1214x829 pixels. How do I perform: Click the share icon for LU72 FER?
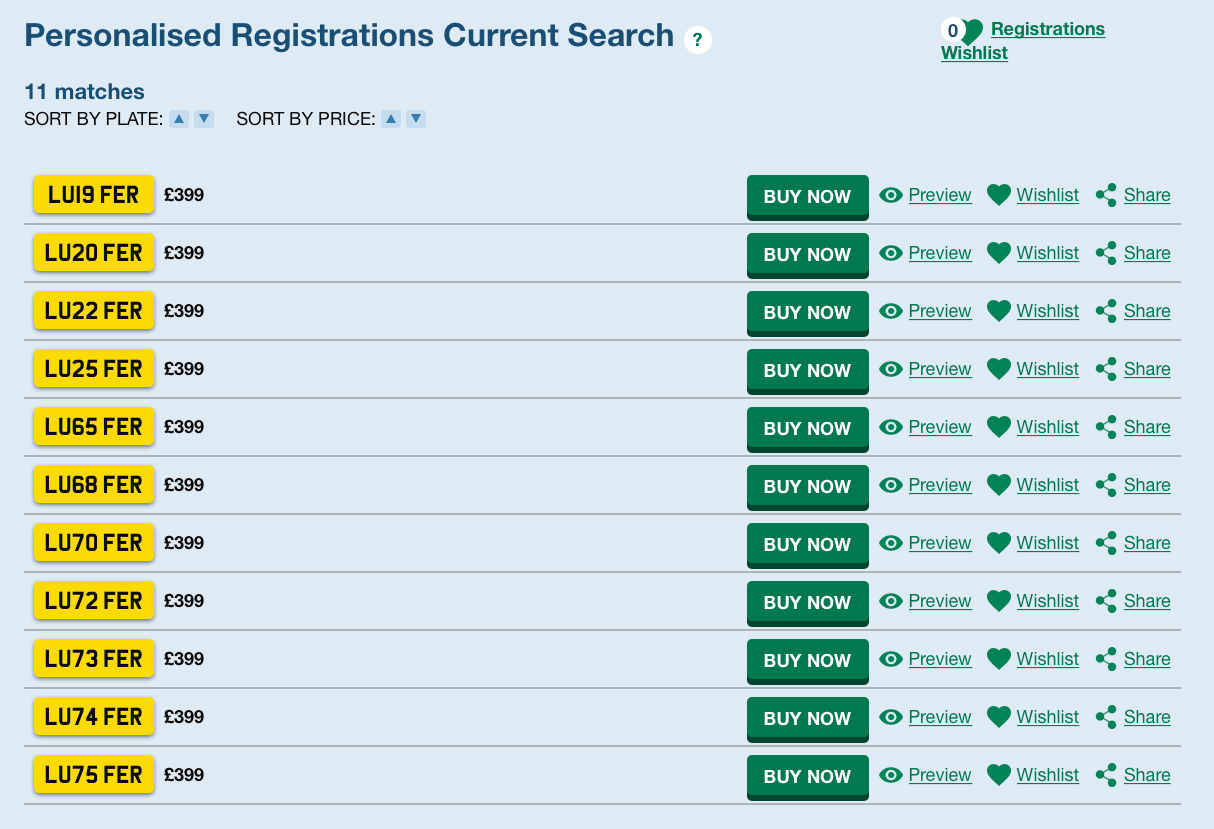pyautogui.click(x=1106, y=601)
